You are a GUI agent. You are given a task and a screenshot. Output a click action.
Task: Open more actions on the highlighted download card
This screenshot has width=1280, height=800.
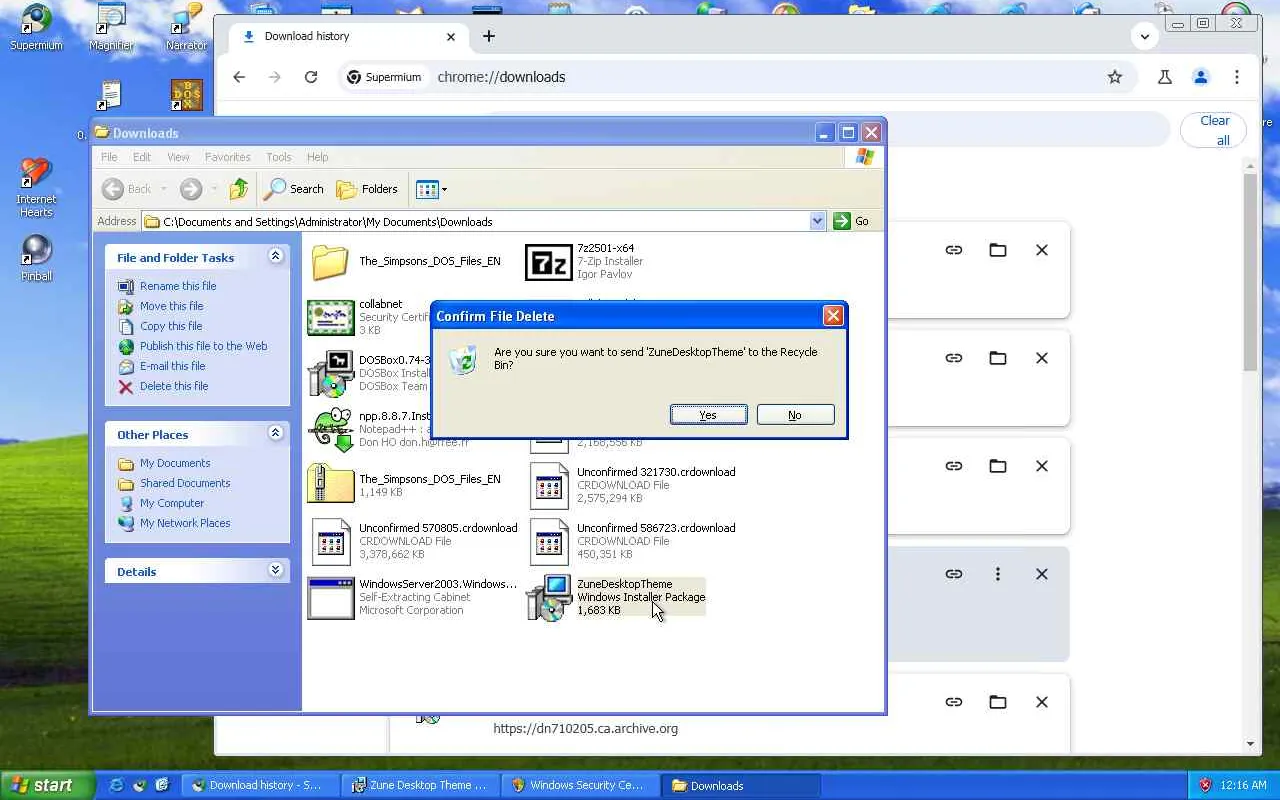click(x=998, y=574)
